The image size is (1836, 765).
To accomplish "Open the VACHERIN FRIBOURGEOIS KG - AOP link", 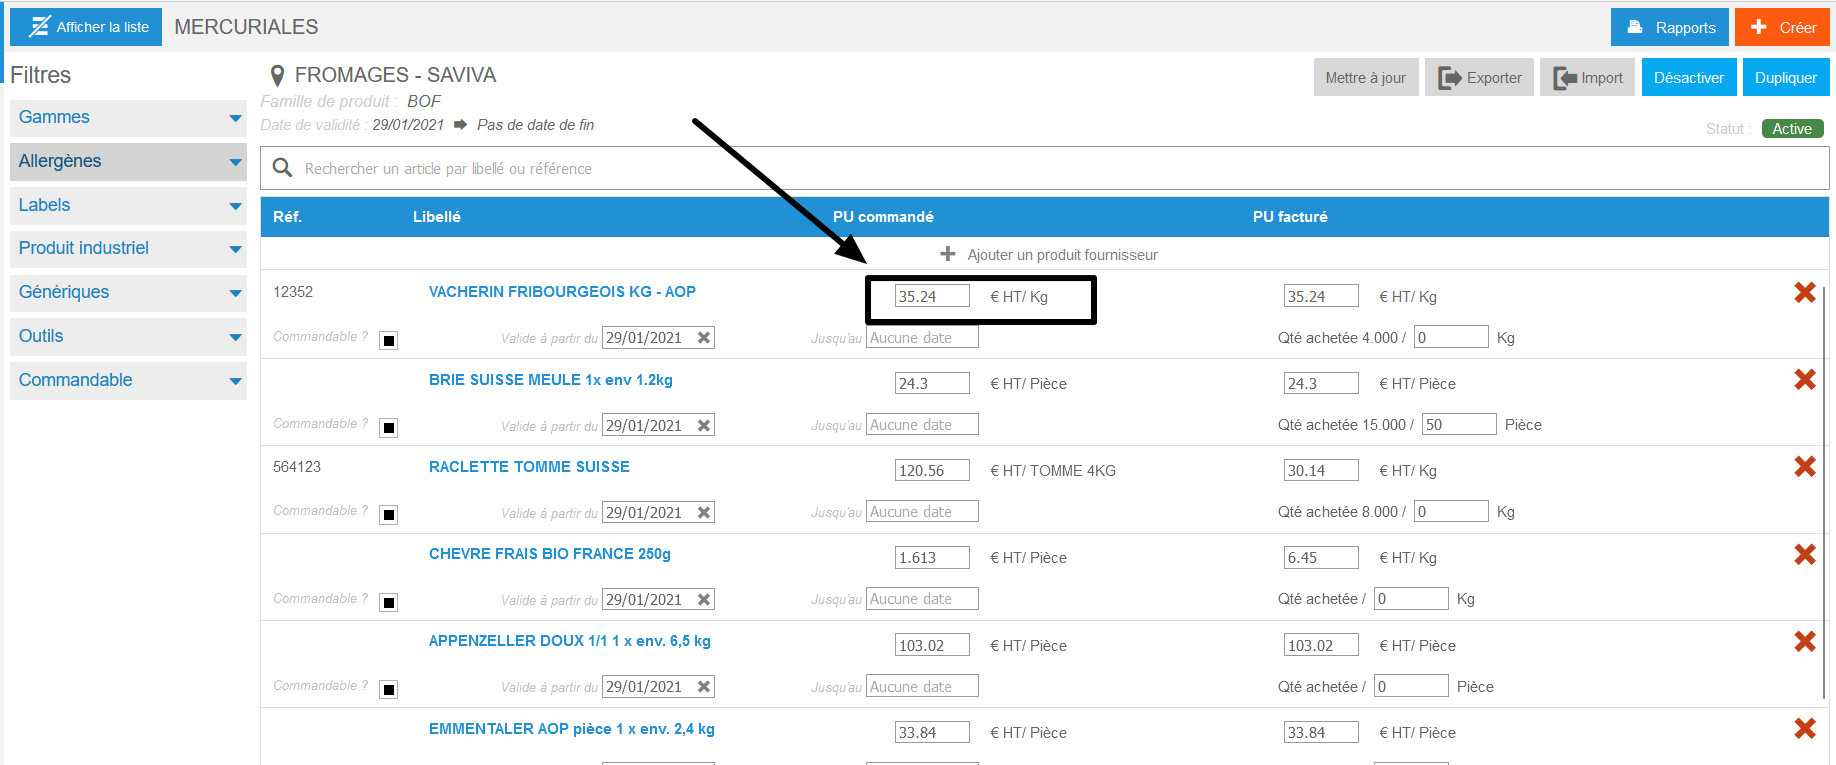I will click(x=562, y=292).
